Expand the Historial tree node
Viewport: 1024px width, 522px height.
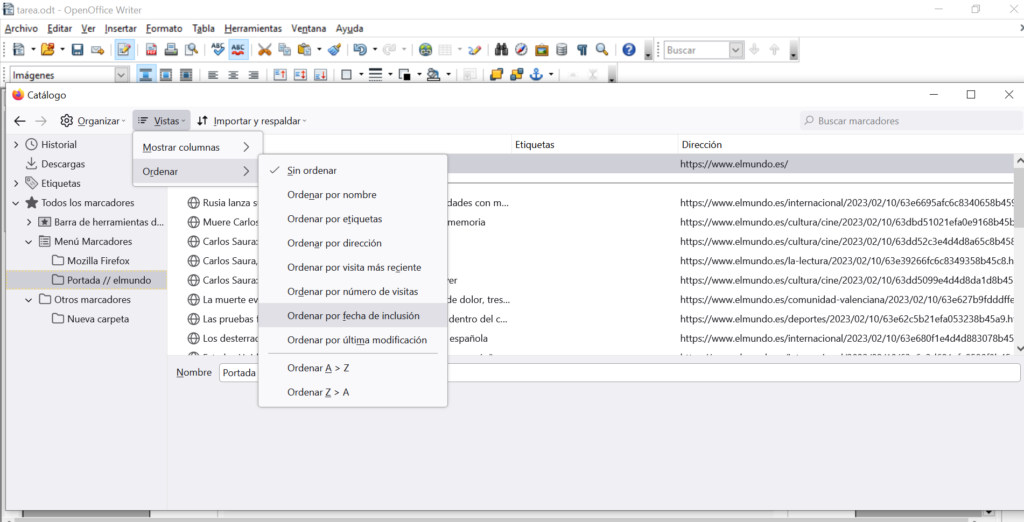pyautogui.click(x=16, y=145)
